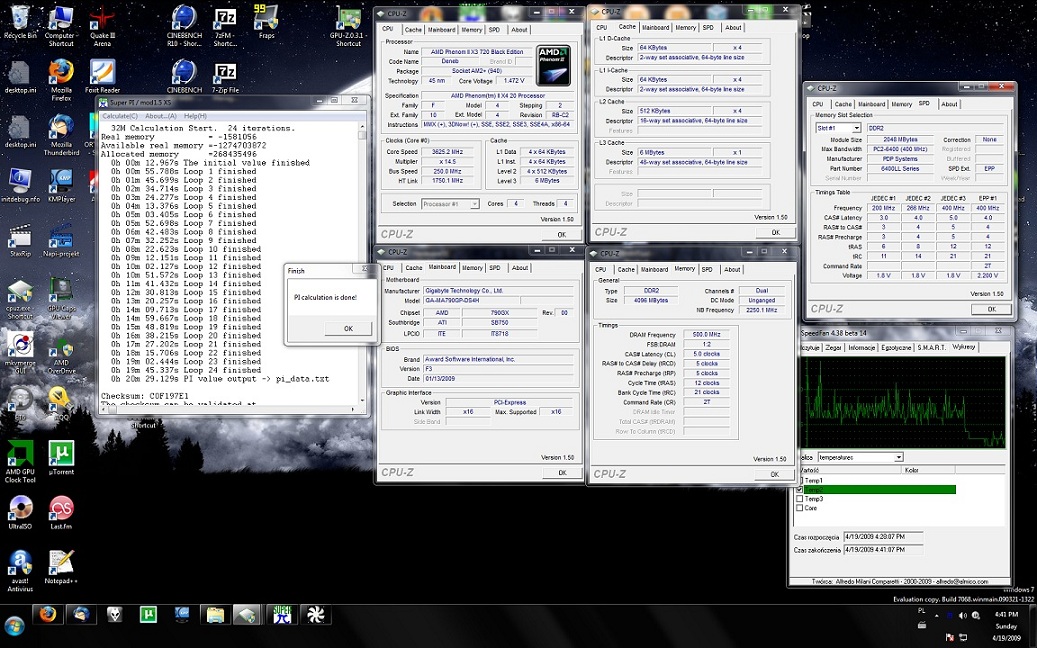Select the CPU tab in the CPU-Z memory timings window

coord(601,270)
